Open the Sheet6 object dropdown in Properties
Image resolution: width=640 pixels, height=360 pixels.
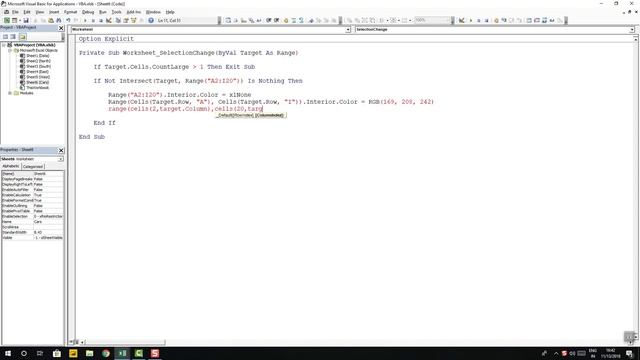[60, 159]
